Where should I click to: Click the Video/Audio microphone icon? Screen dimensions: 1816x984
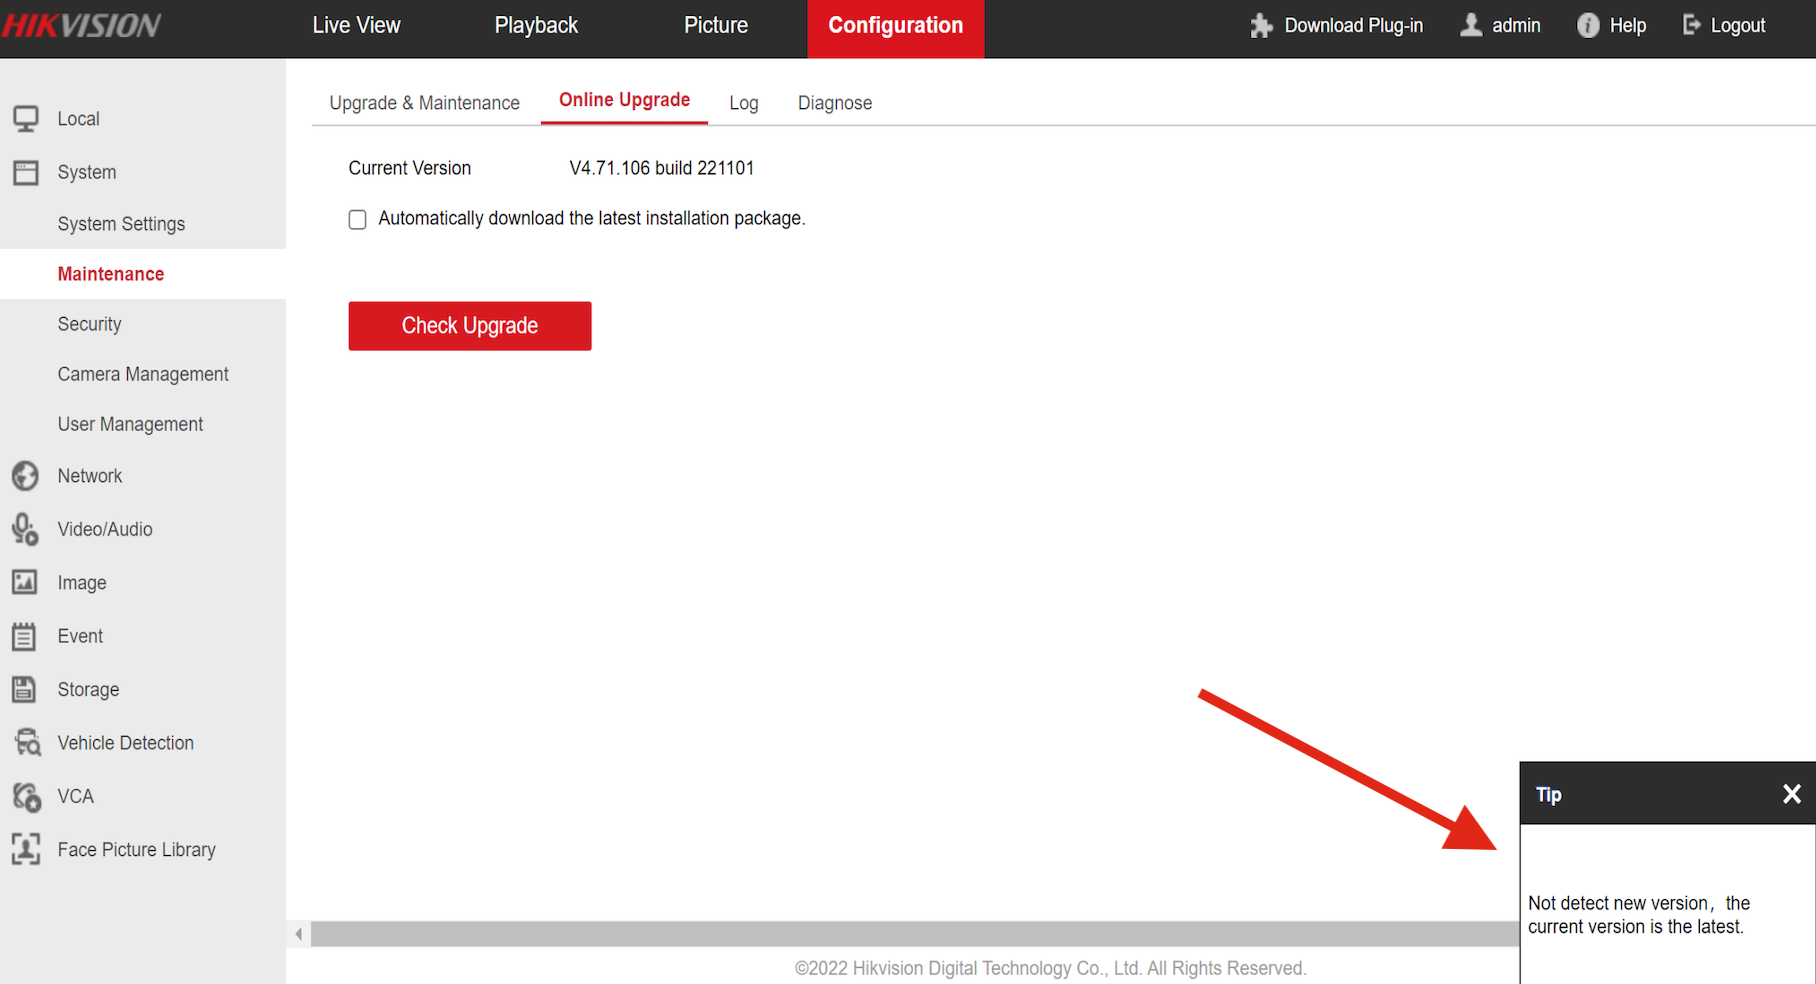[26, 529]
